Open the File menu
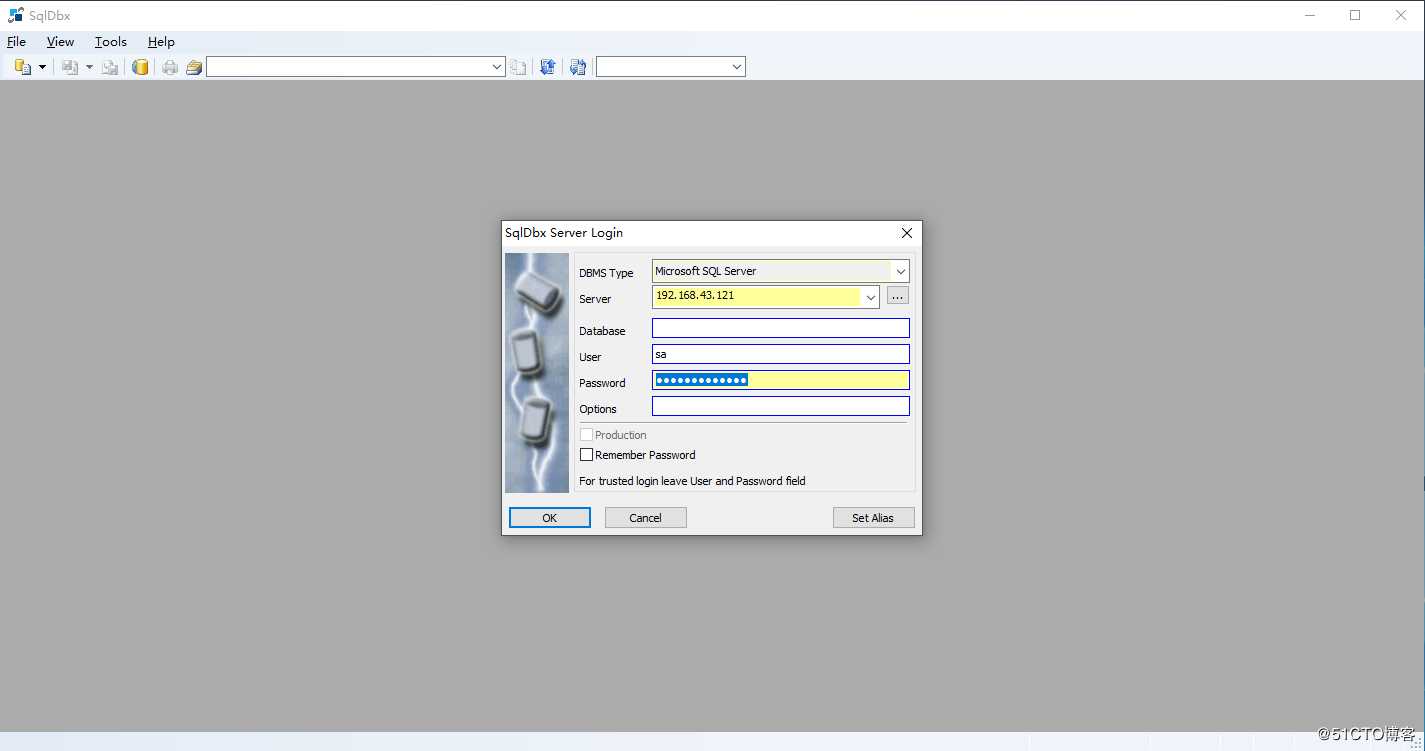 (16, 42)
